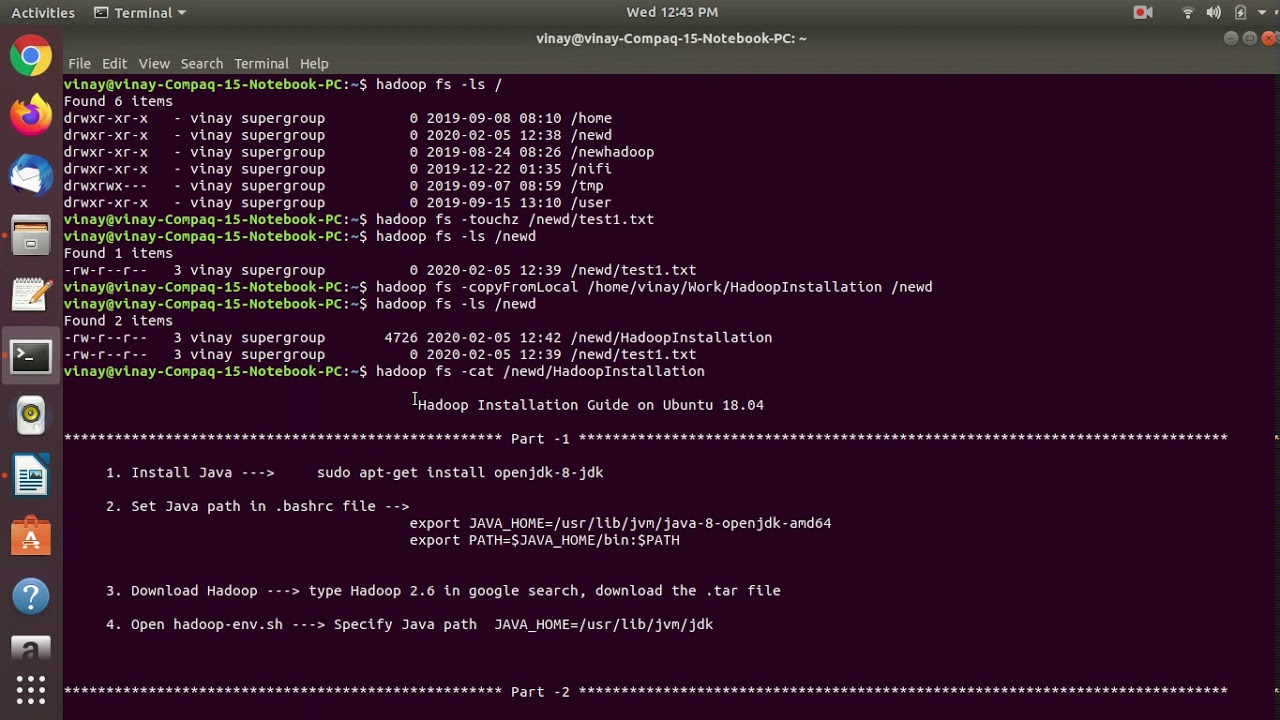Maximize the terminal window
Viewport: 1280px width, 720px height.
pyautogui.click(x=1250, y=38)
